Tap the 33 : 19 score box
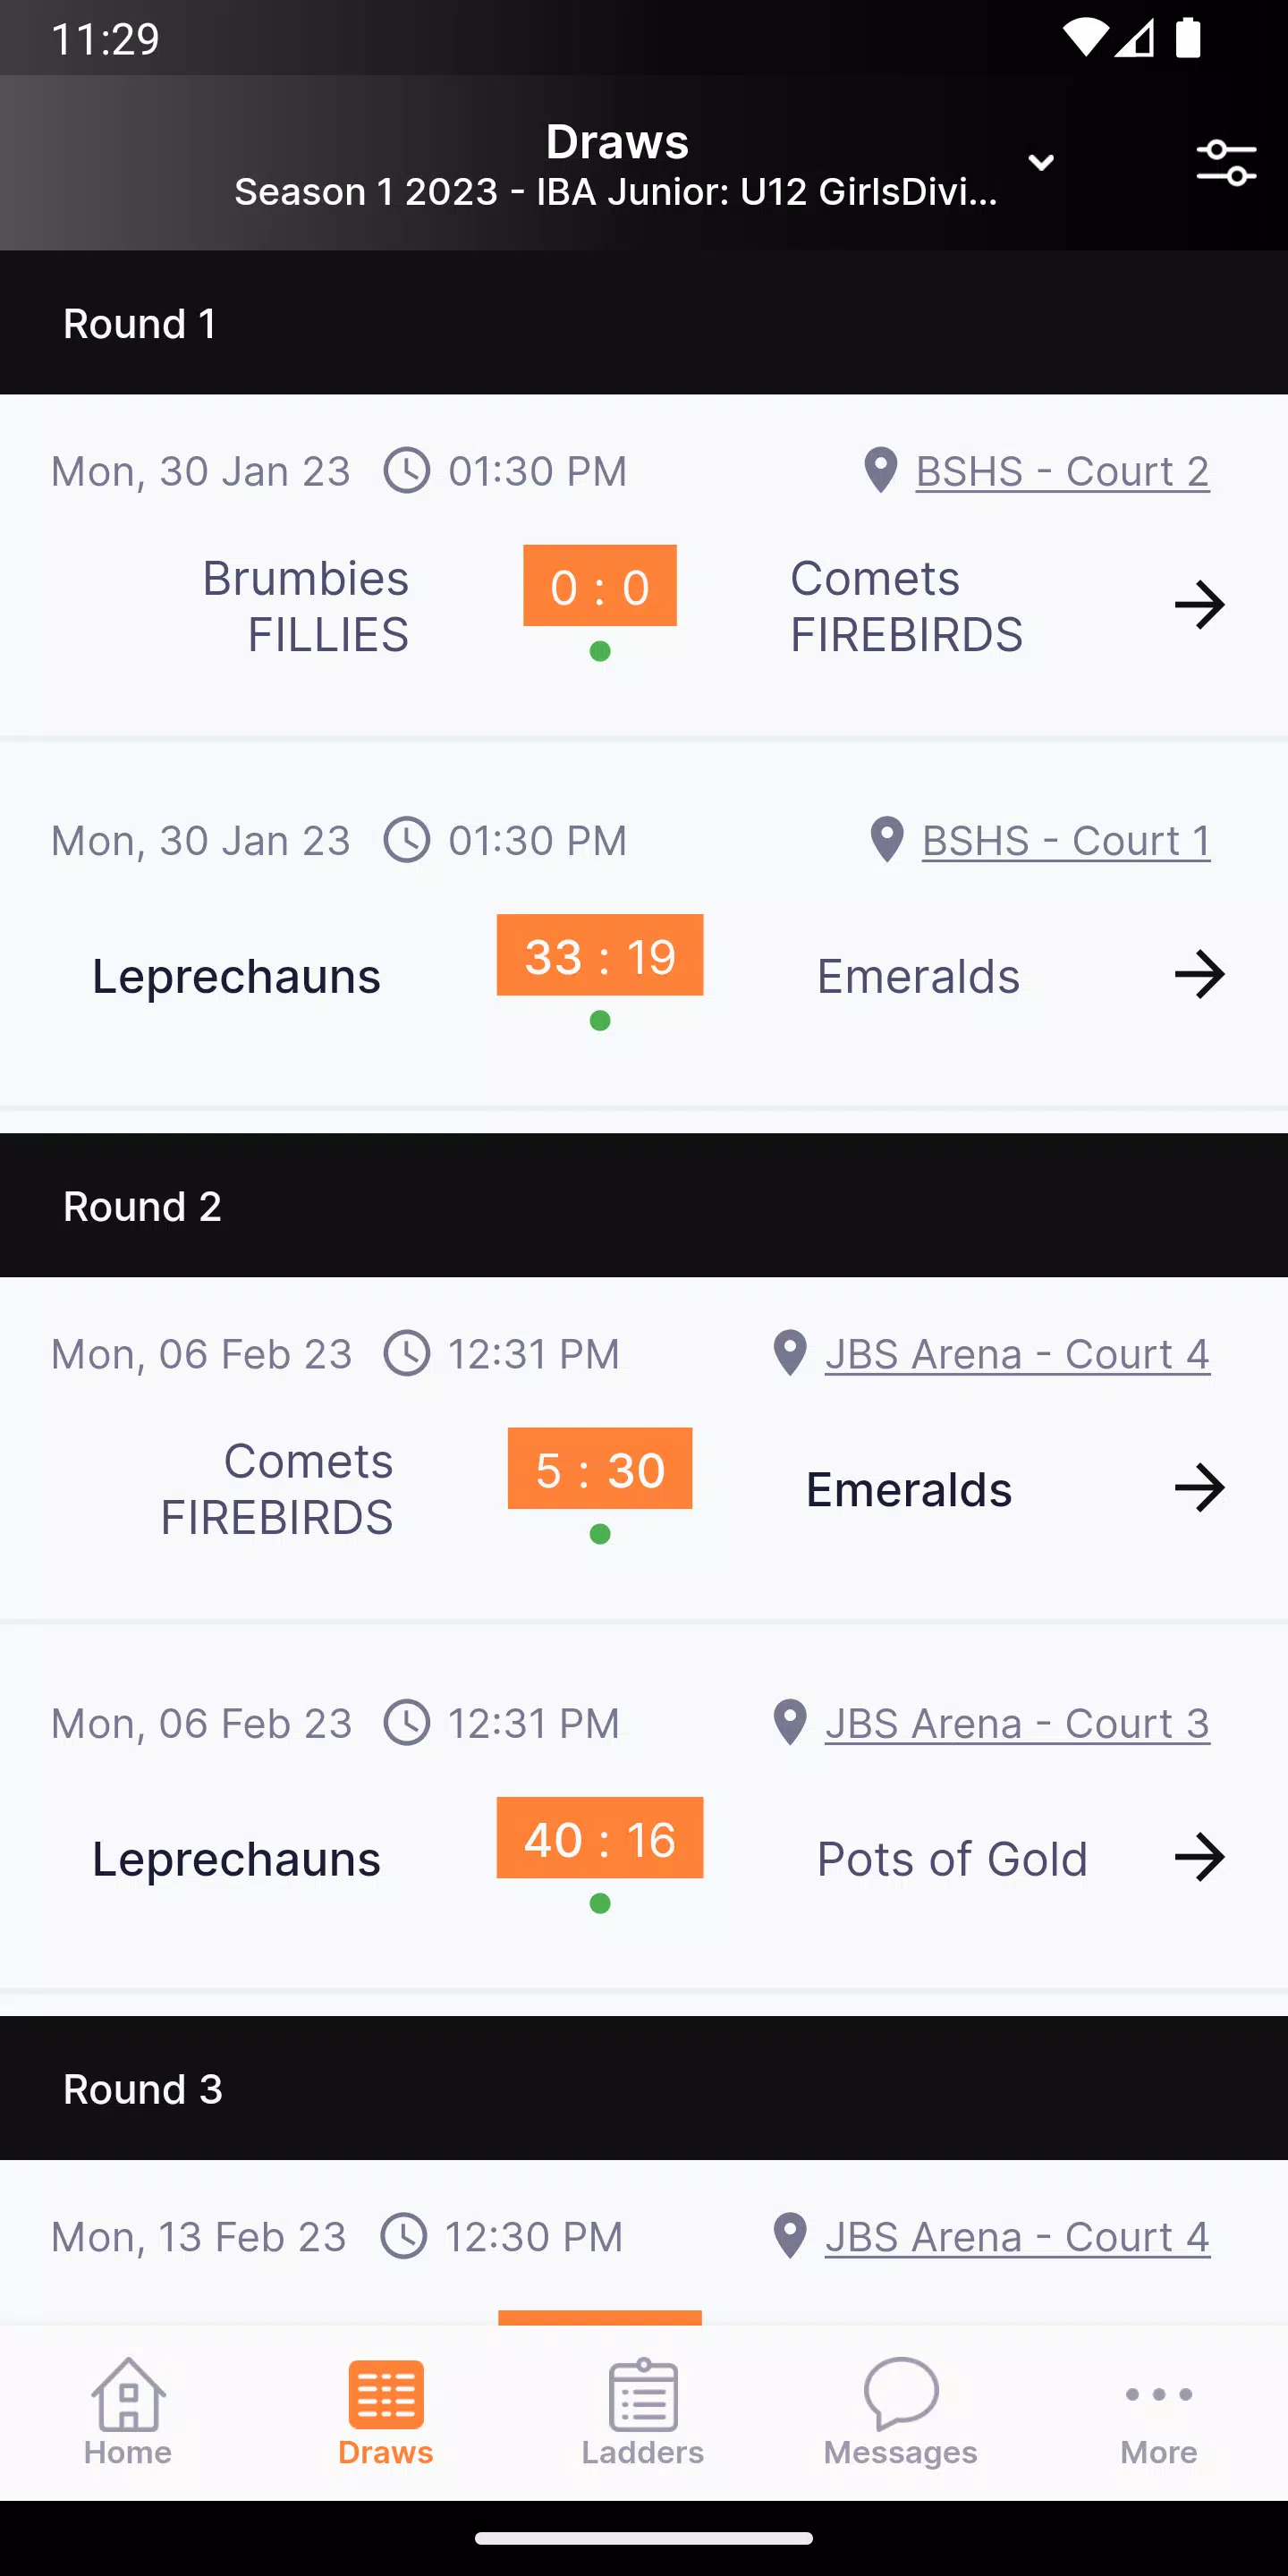This screenshot has height=2576, width=1288. (x=600, y=956)
